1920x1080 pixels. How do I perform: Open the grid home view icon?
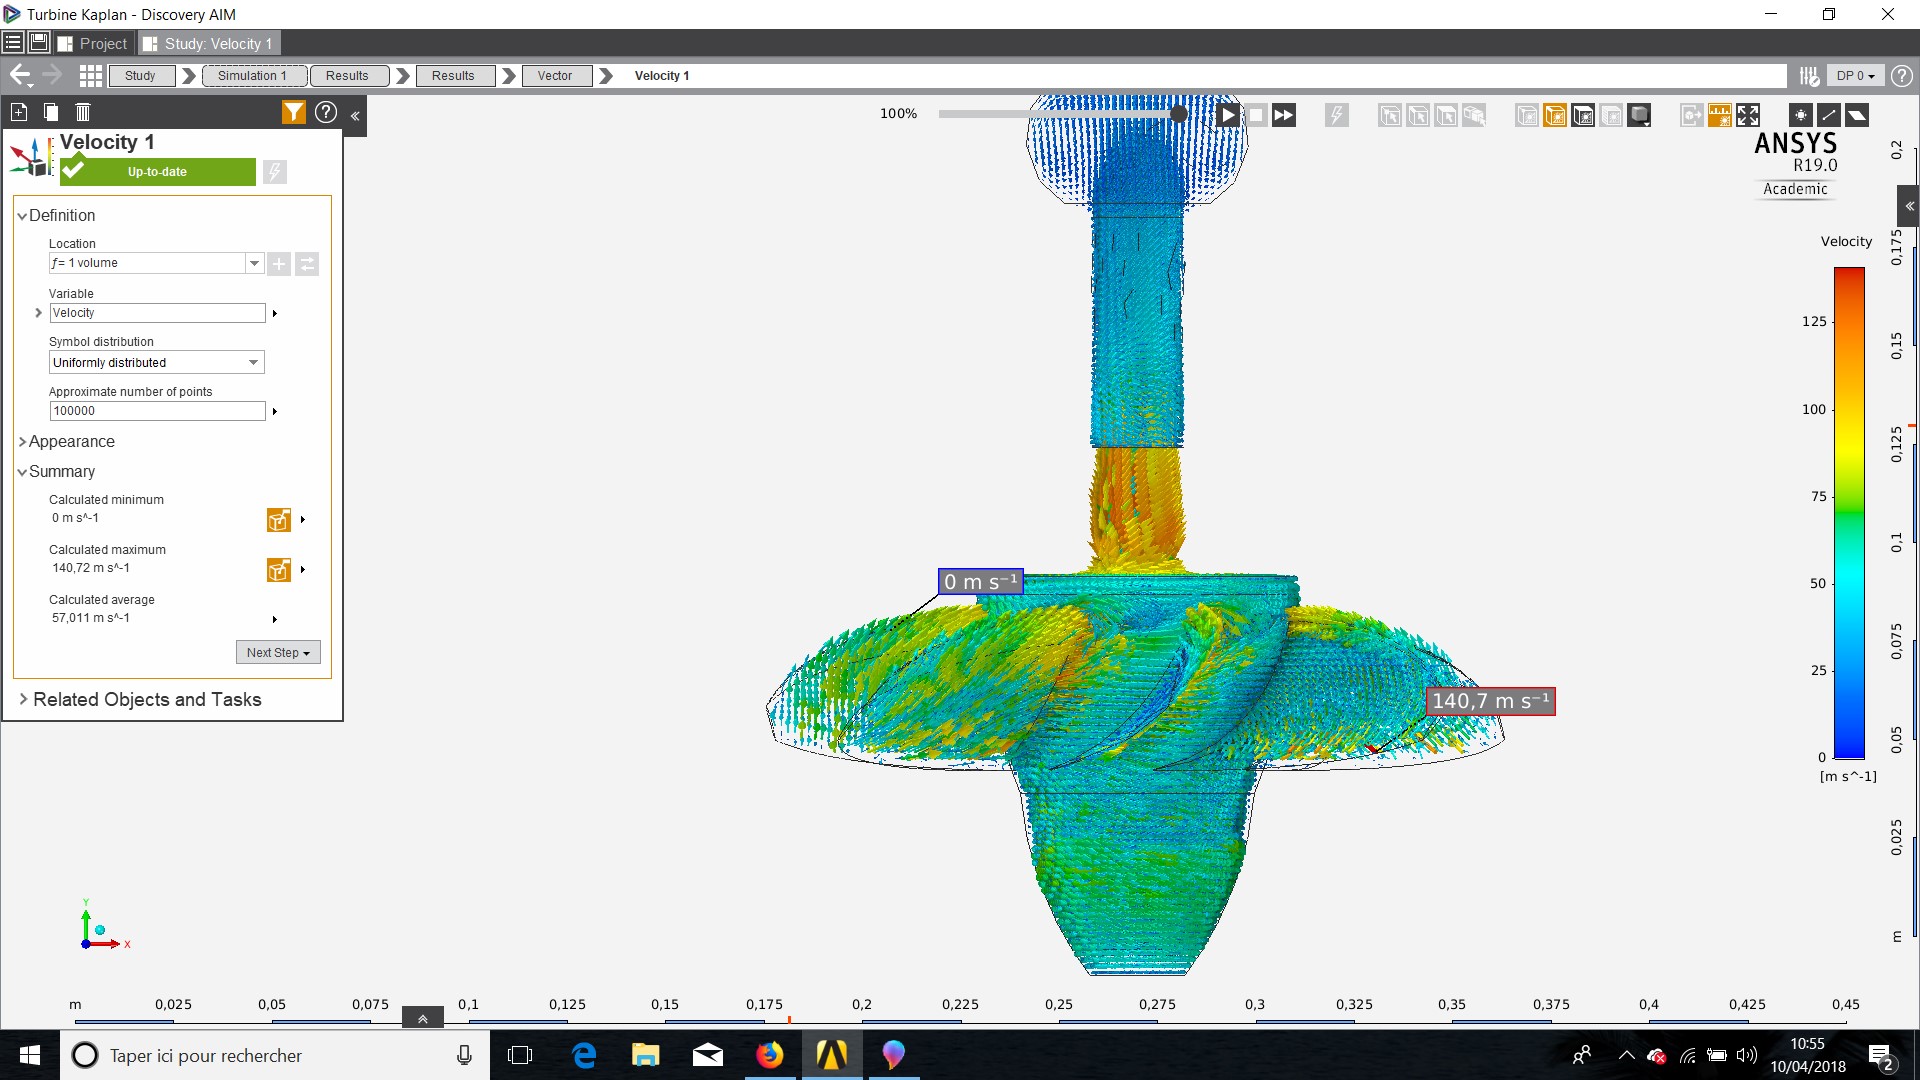(91, 75)
